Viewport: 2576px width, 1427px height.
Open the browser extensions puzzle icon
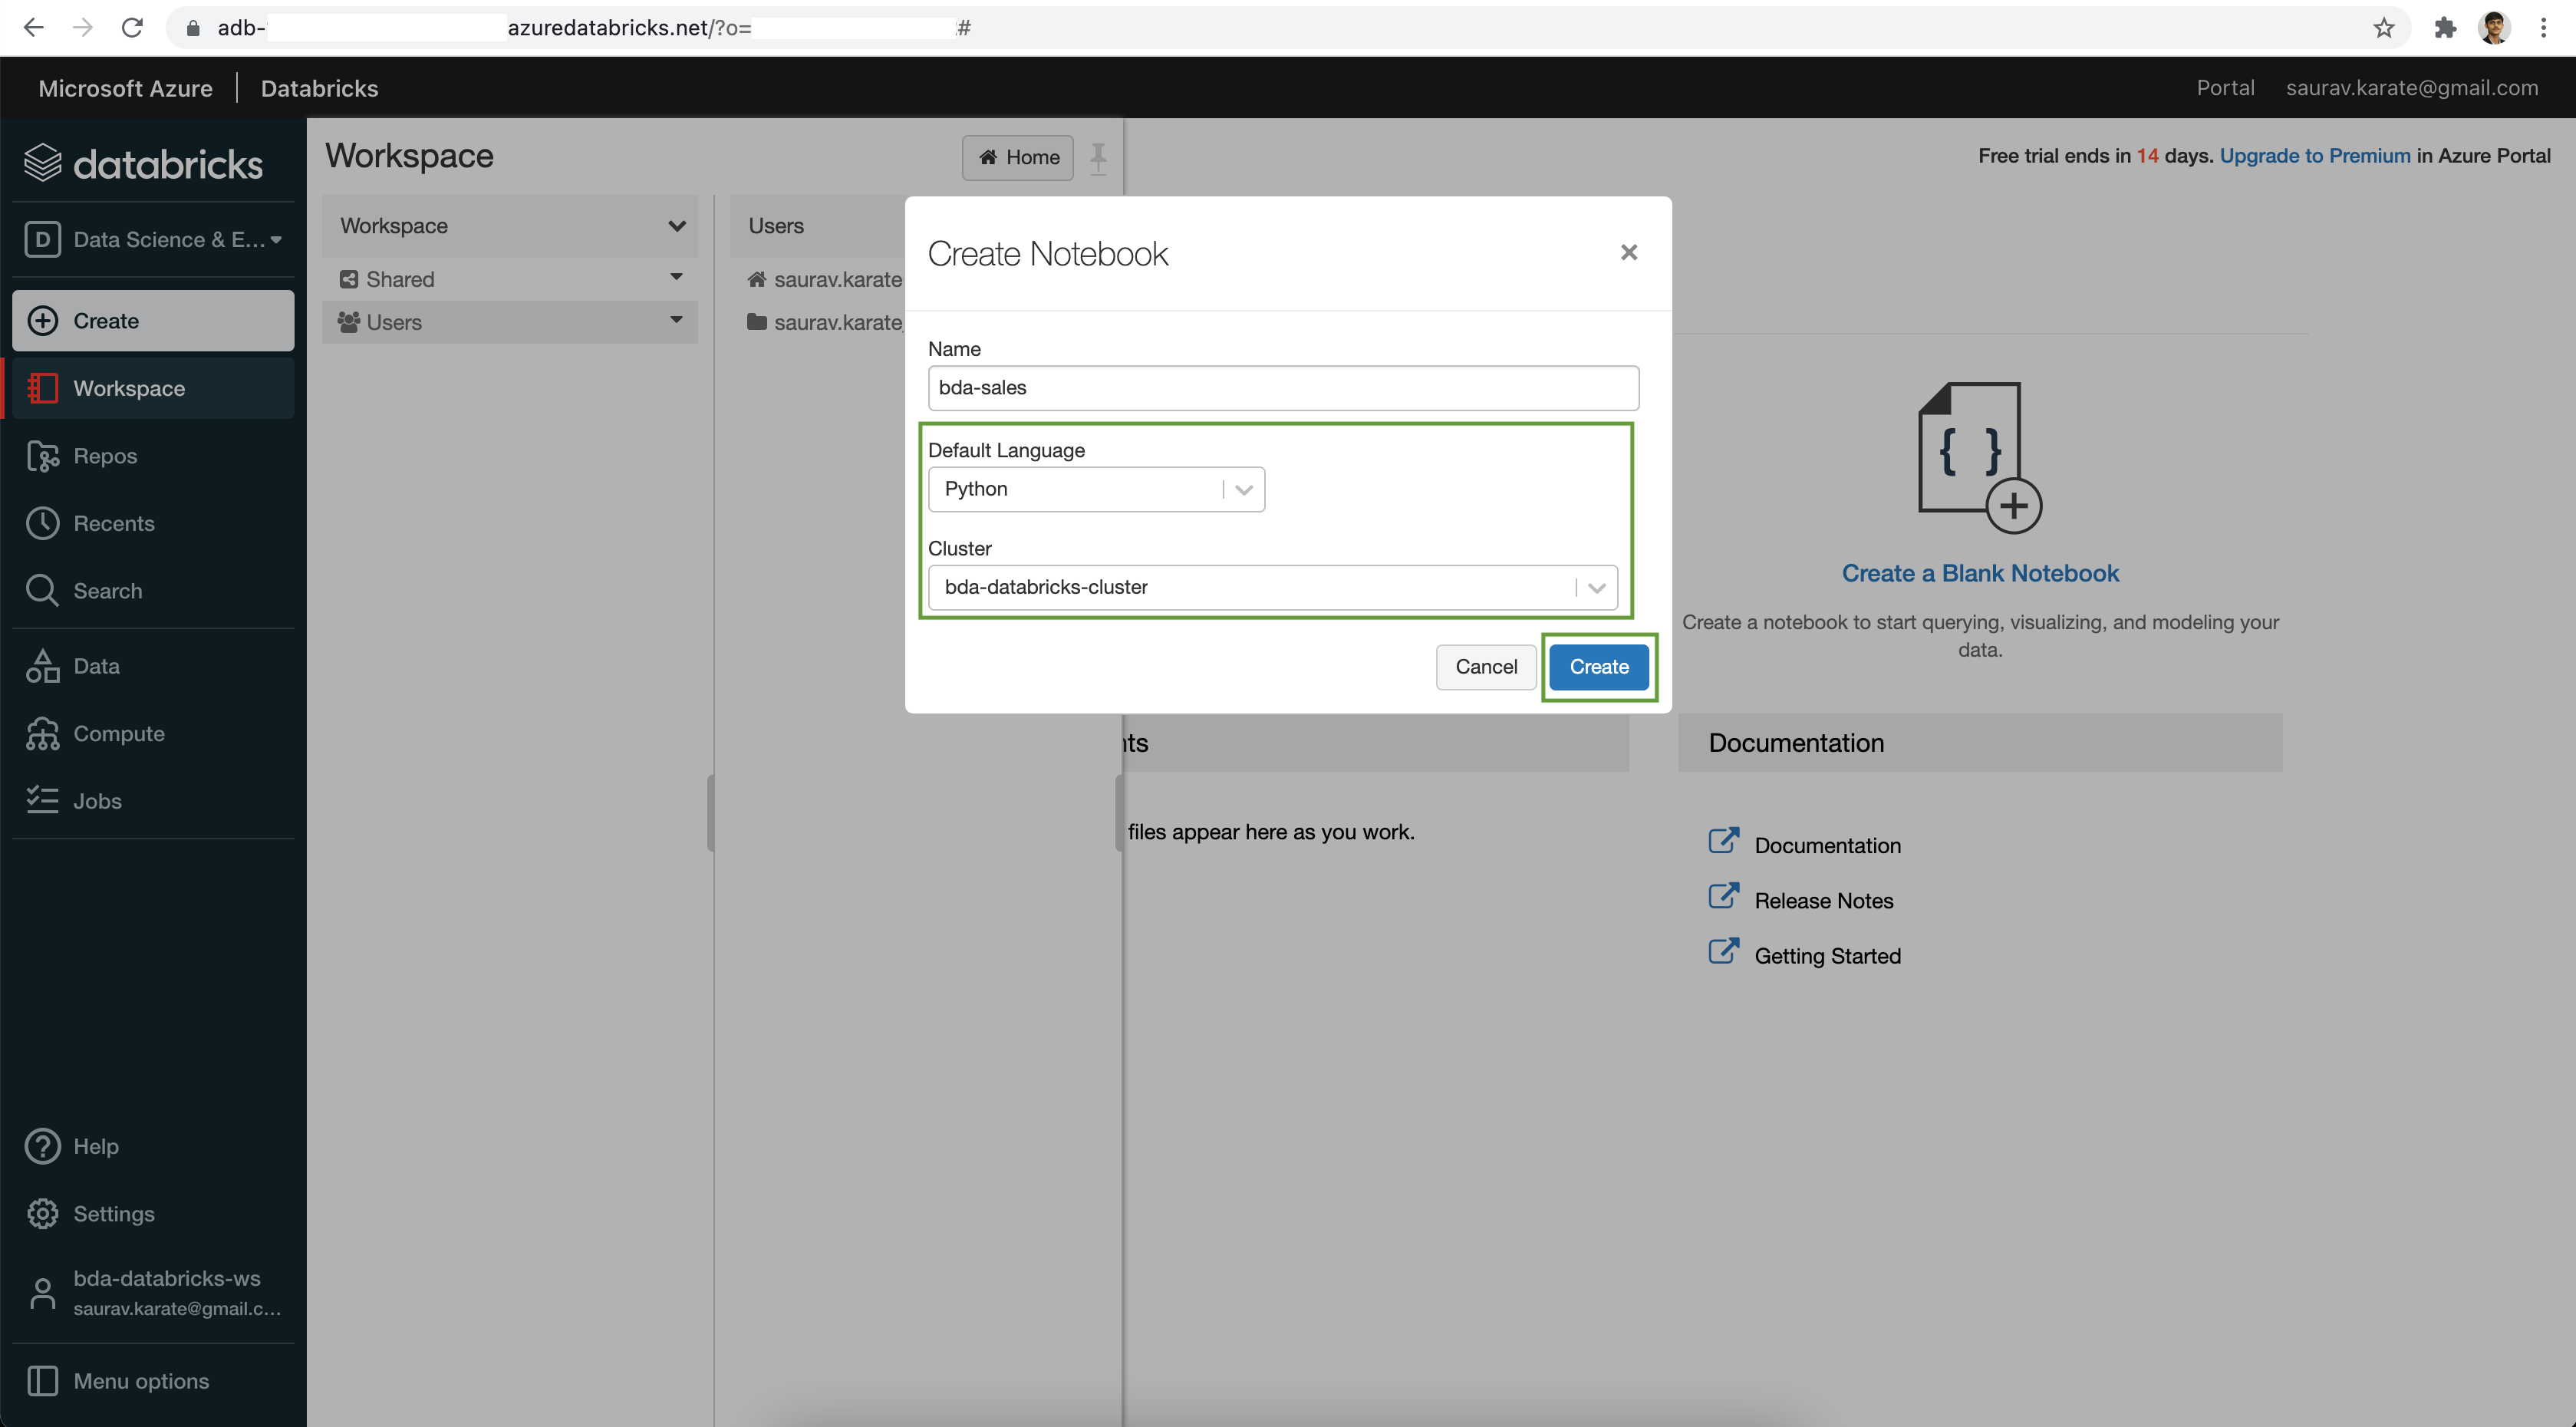tap(2445, 27)
